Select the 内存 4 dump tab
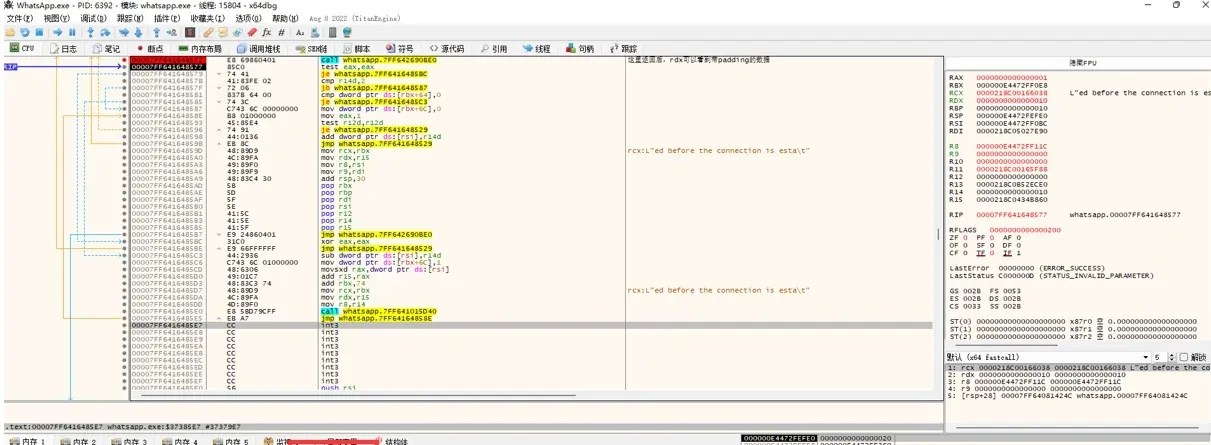1211x445 pixels. click(180, 441)
